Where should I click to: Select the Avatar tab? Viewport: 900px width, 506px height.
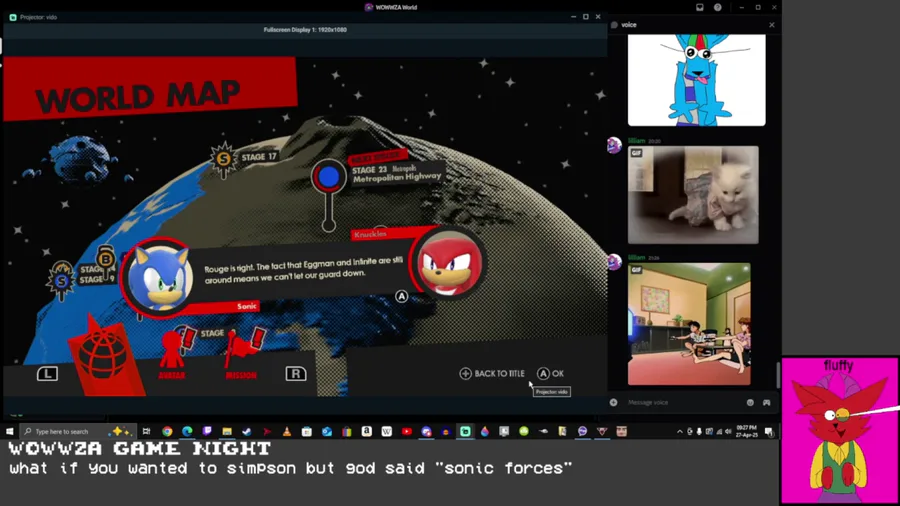coord(172,356)
